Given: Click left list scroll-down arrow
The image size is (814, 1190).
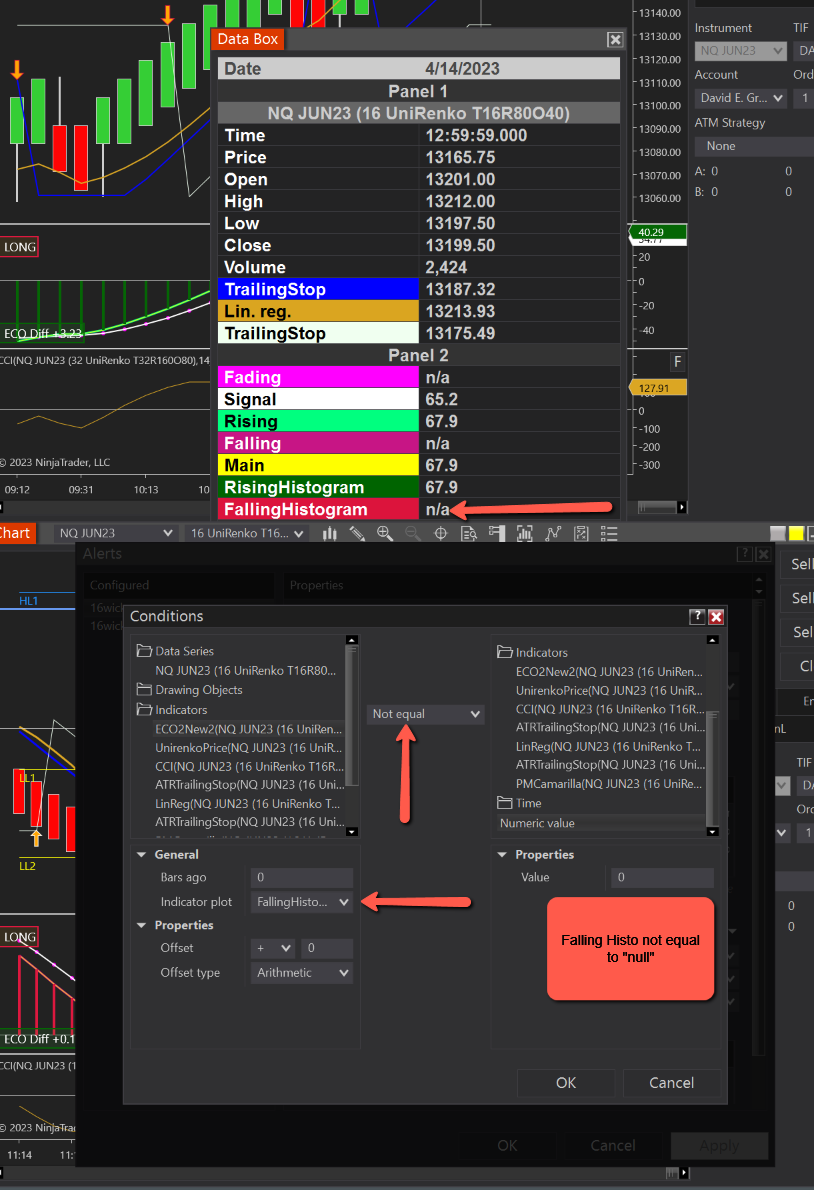Looking at the screenshot, I should tap(352, 832).
